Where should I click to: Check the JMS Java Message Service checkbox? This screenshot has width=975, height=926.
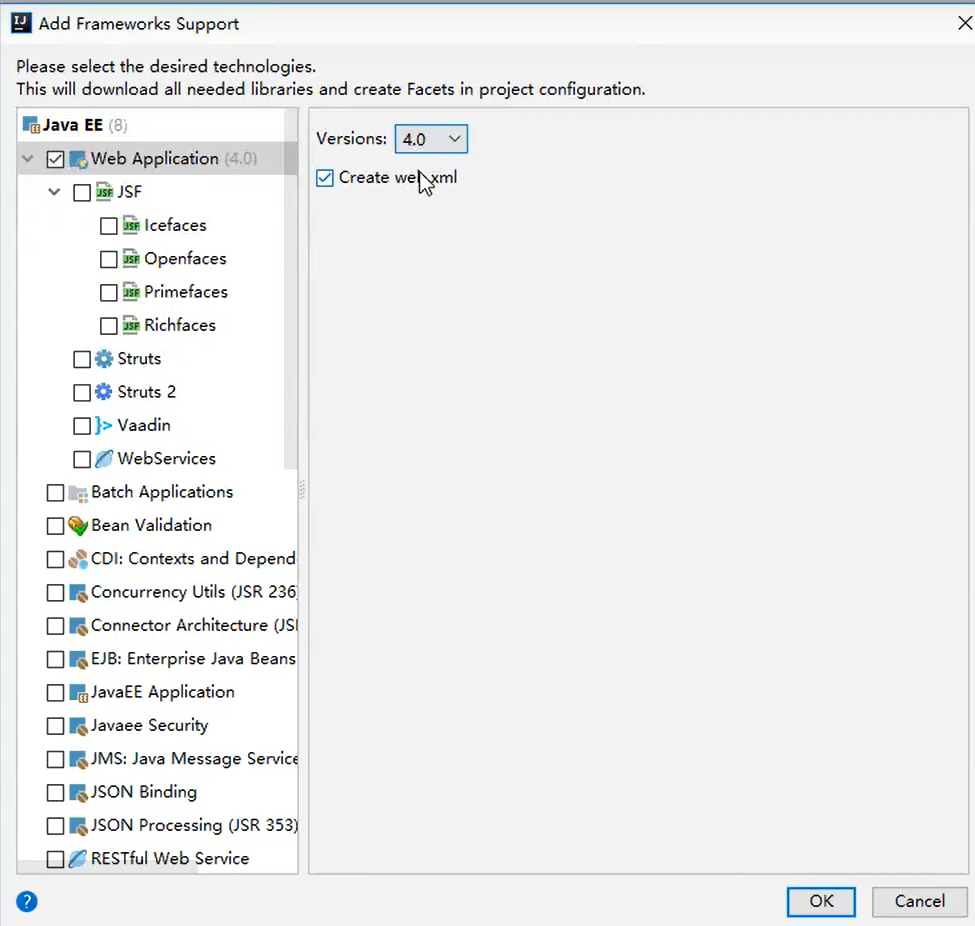click(55, 759)
